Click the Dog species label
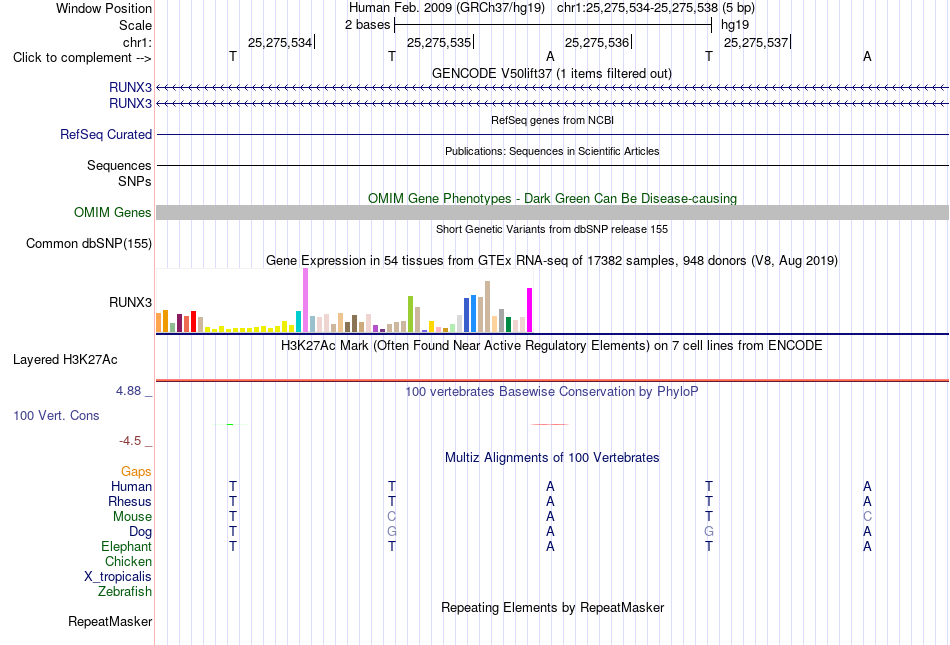 141,532
